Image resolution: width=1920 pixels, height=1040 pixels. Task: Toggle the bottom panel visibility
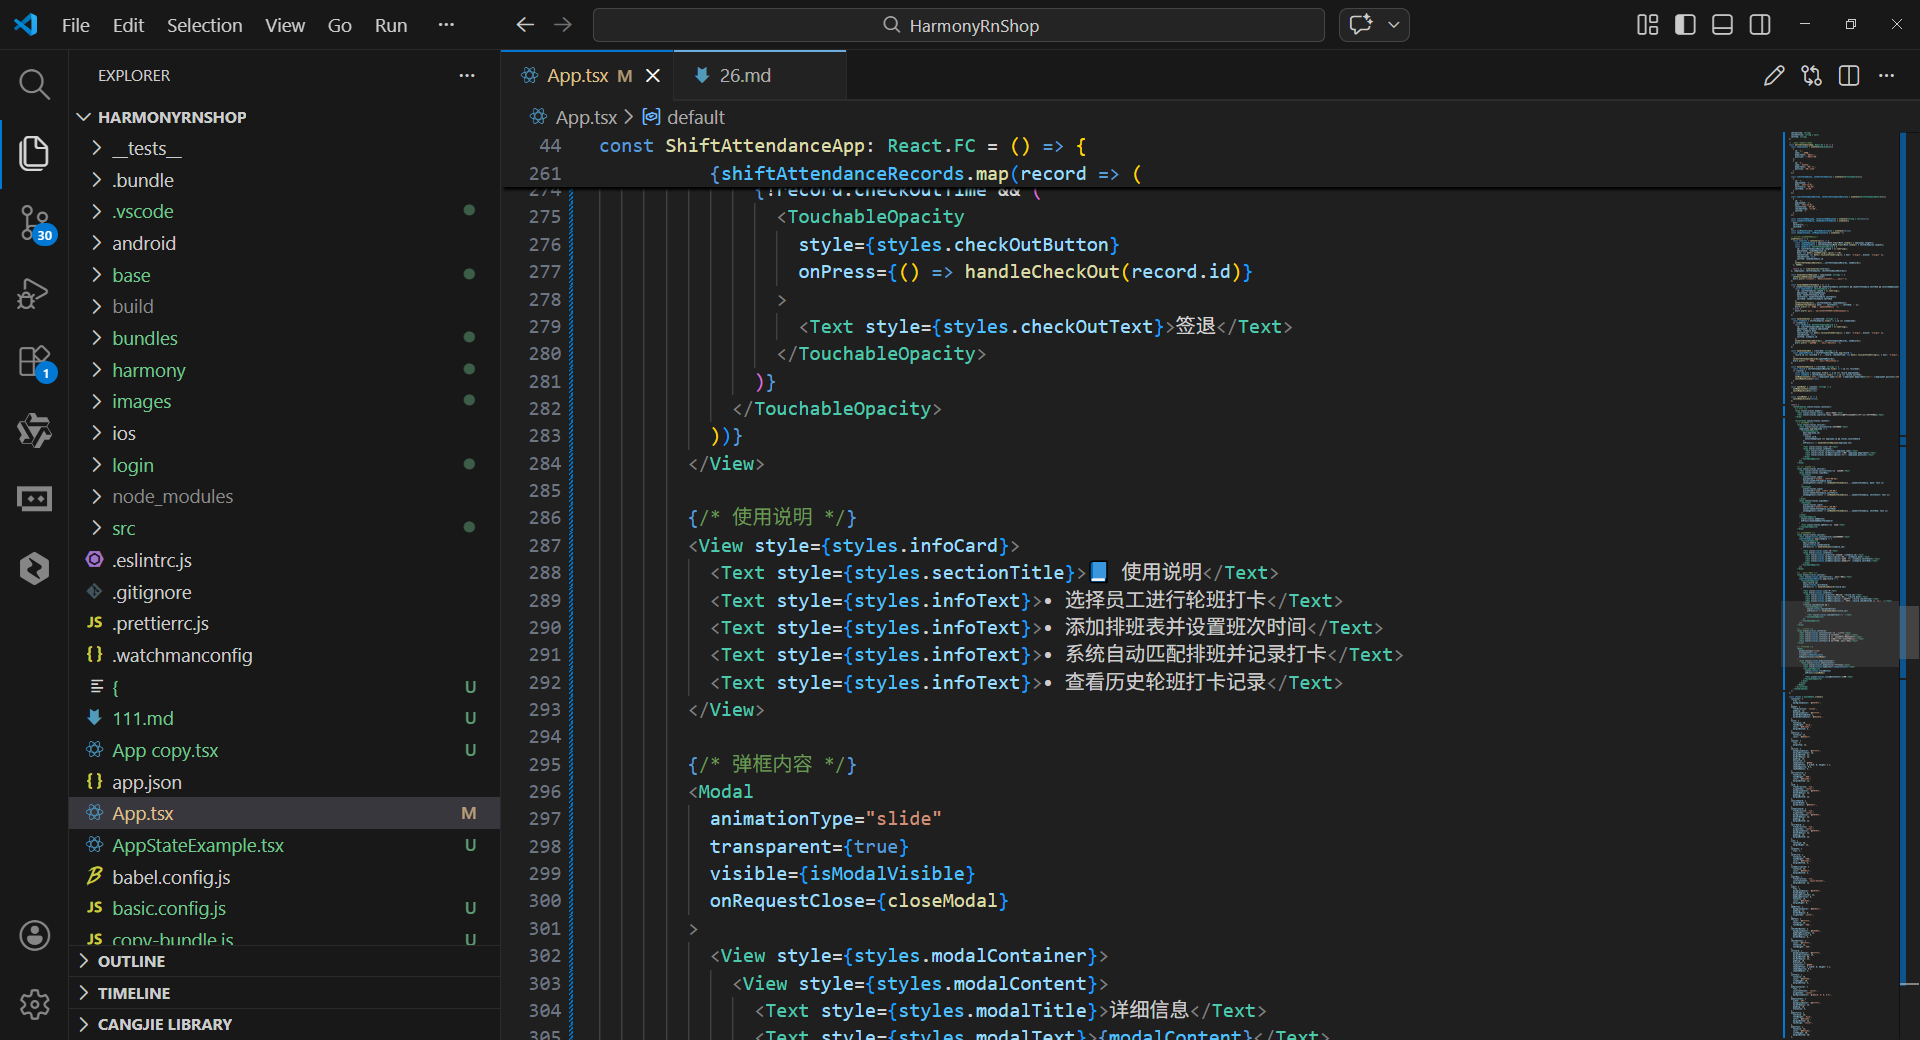1722,25
